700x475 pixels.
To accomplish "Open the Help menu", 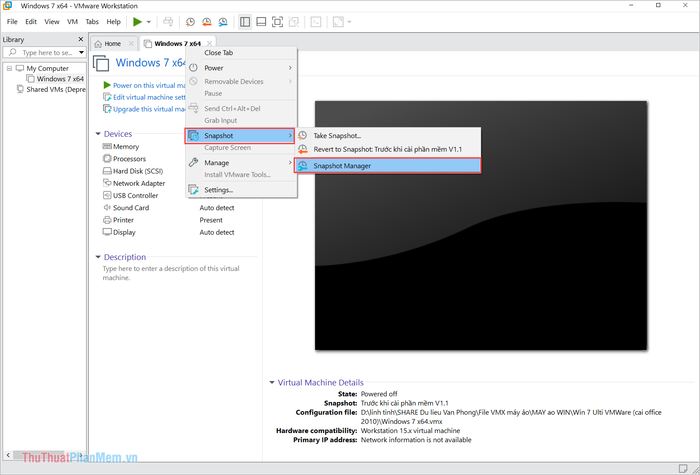I will pyautogui.click(x=113, y=21).
